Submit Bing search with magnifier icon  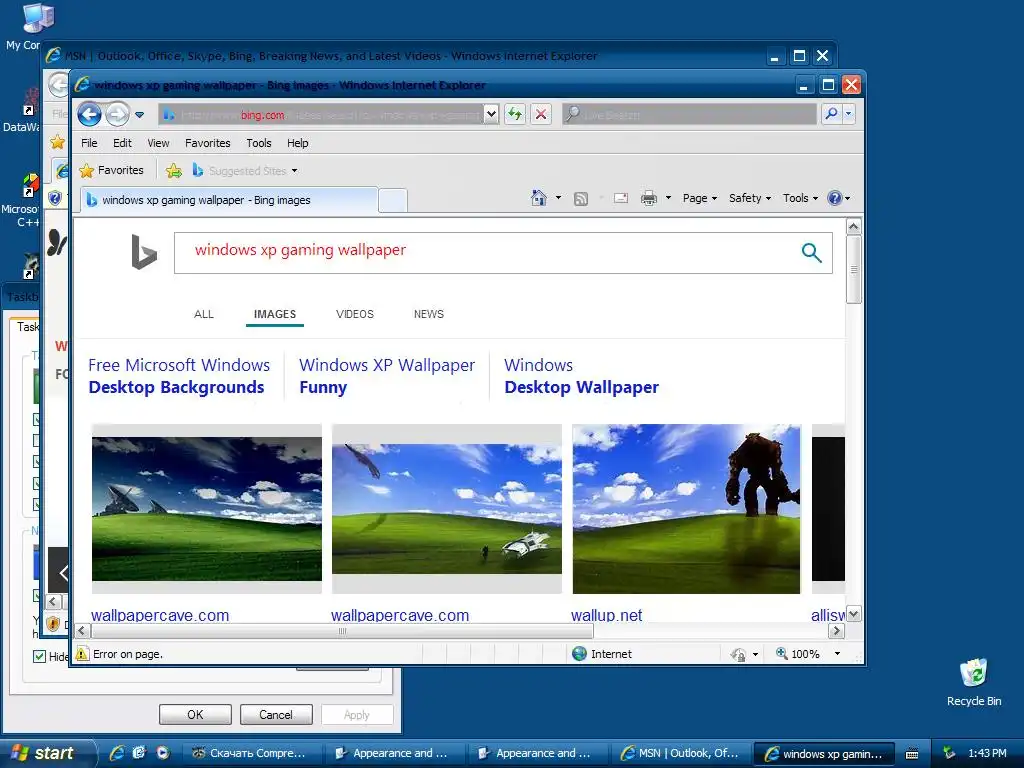point(811,253)
